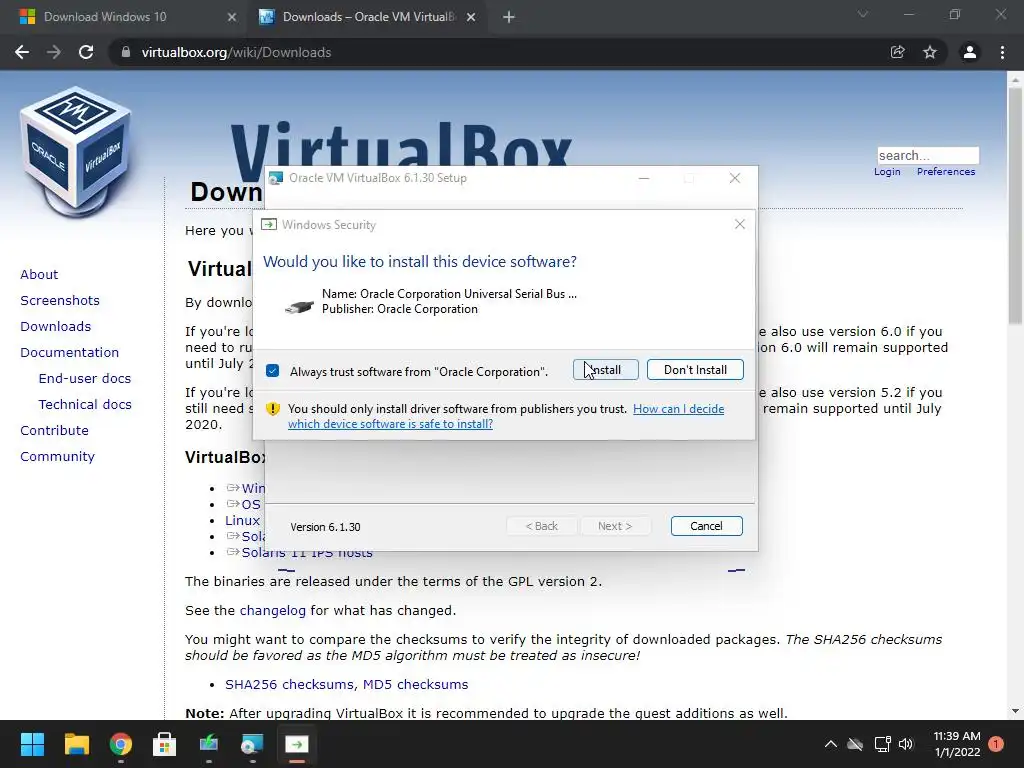Click the volume speaker tray icon
Screen dimensions: 1024x768
(906, 744)
